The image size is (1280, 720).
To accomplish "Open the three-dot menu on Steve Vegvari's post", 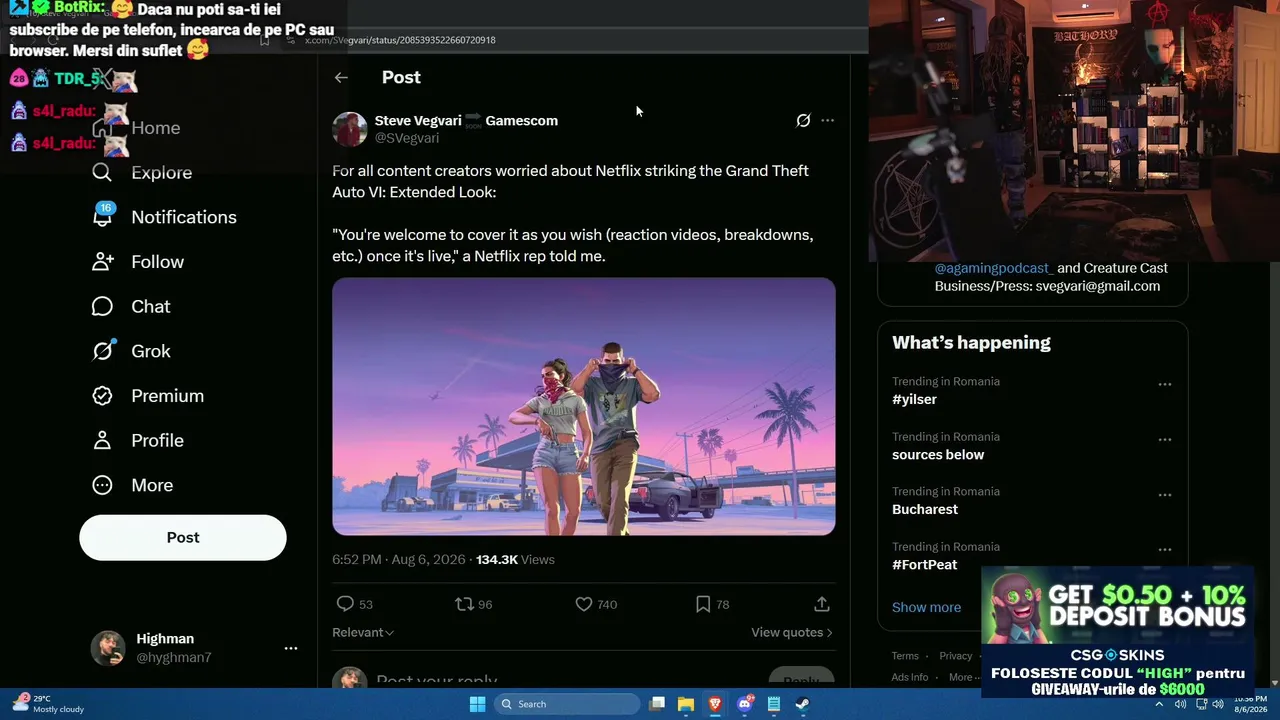I will [827, 120].
